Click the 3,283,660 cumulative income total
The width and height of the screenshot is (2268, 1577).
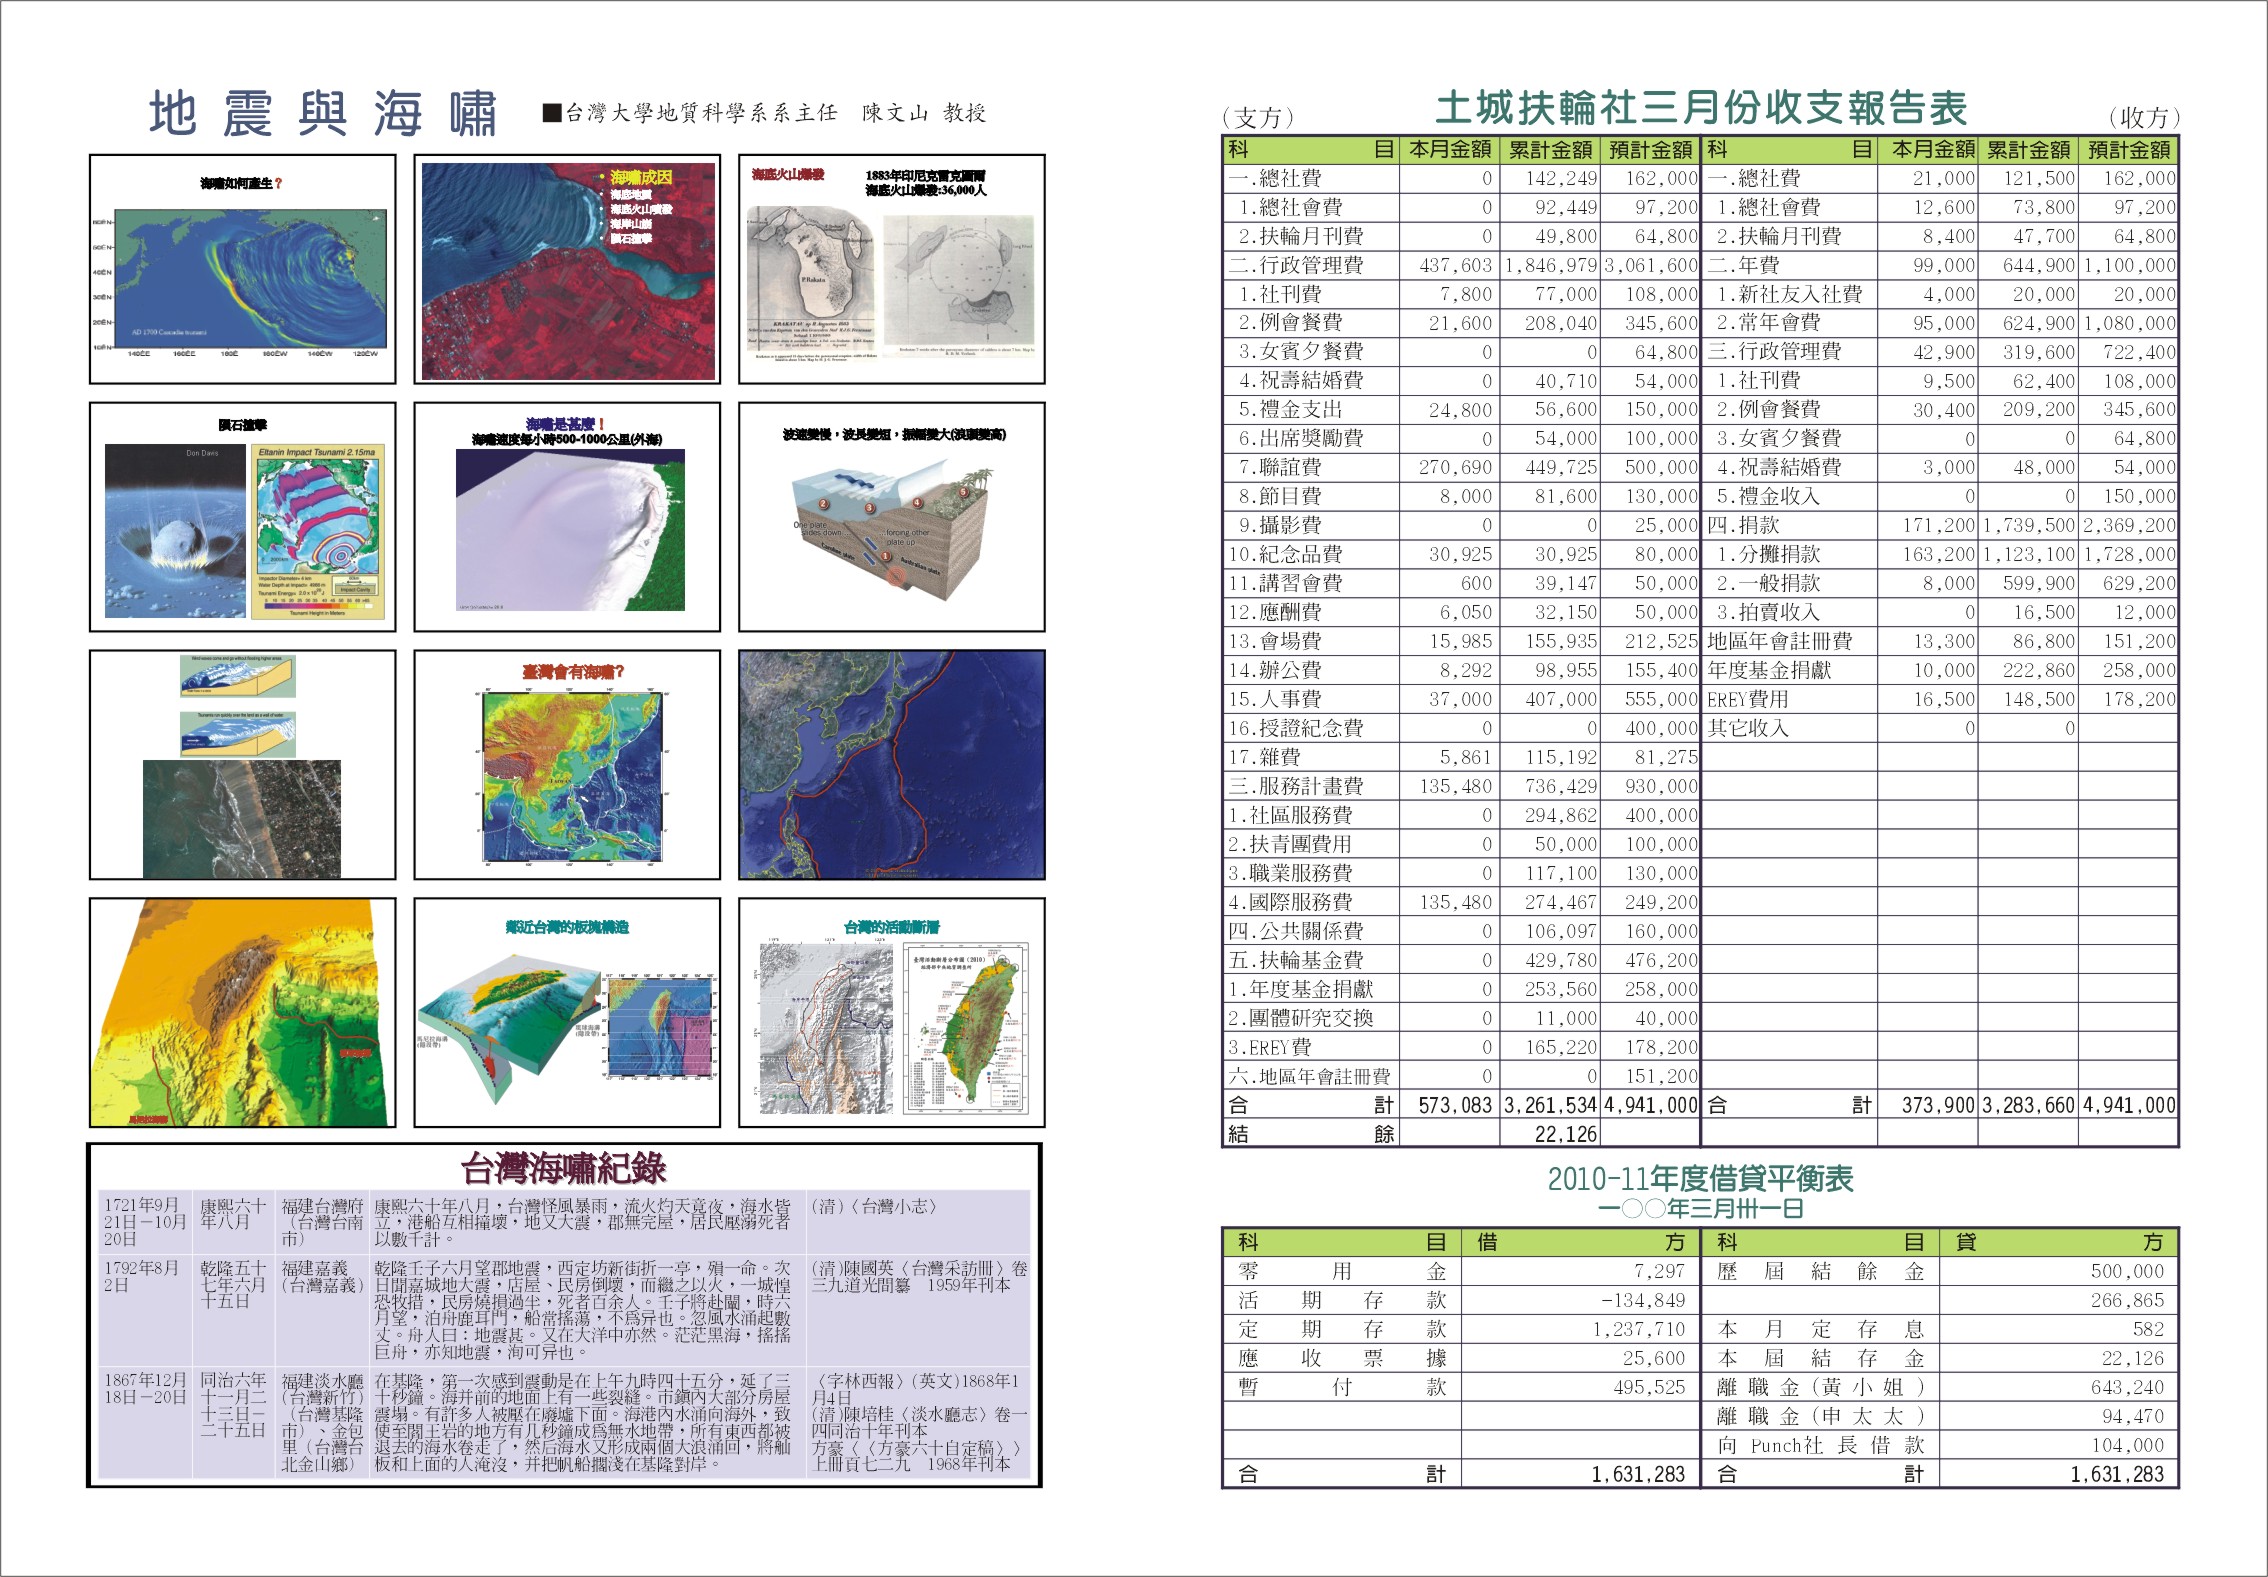click(x=2029, y=1105)
